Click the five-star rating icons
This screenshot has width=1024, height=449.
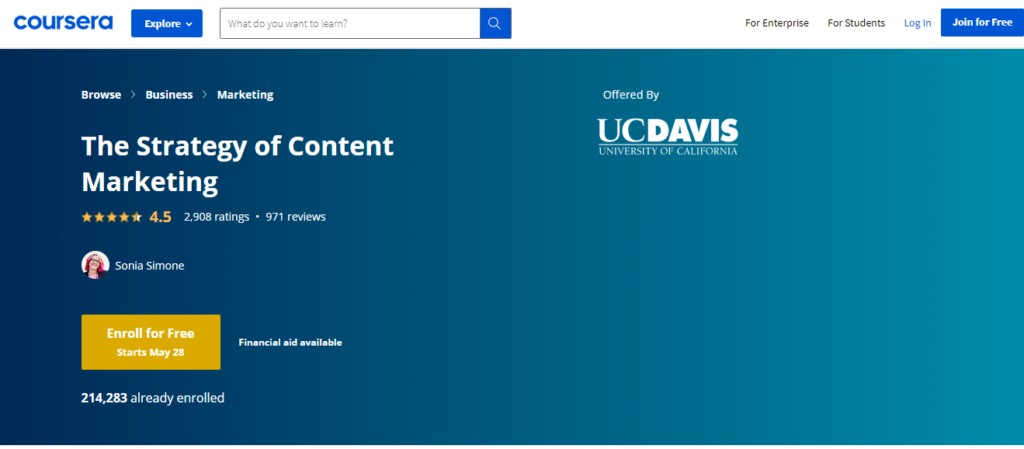tap(112, 217)
